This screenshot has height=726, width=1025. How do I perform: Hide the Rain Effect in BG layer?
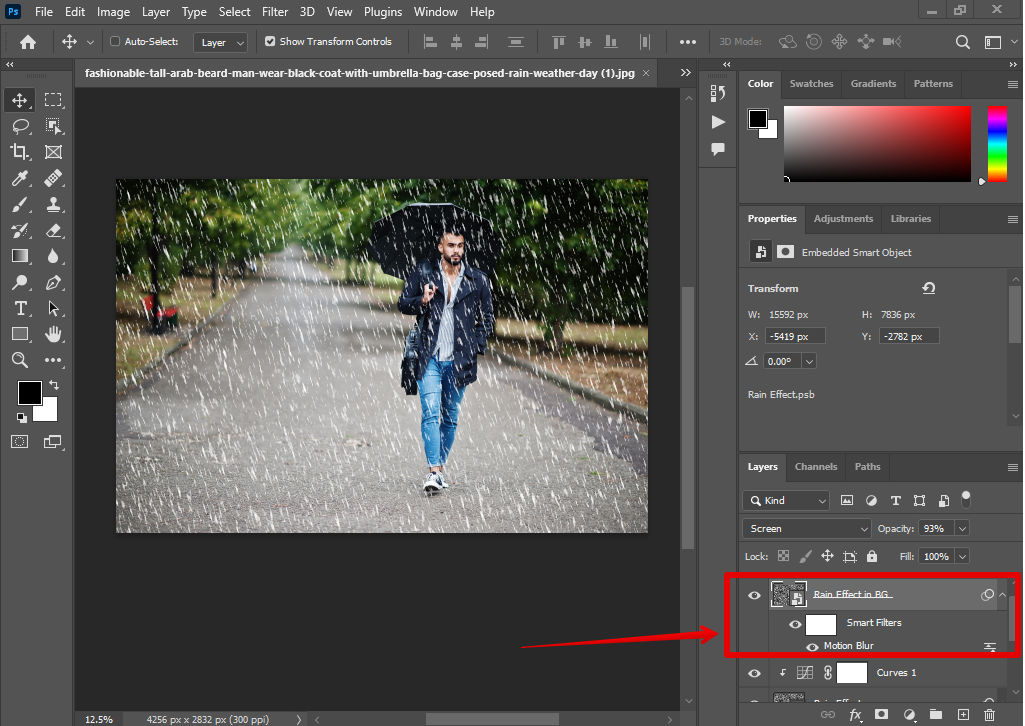754,595
